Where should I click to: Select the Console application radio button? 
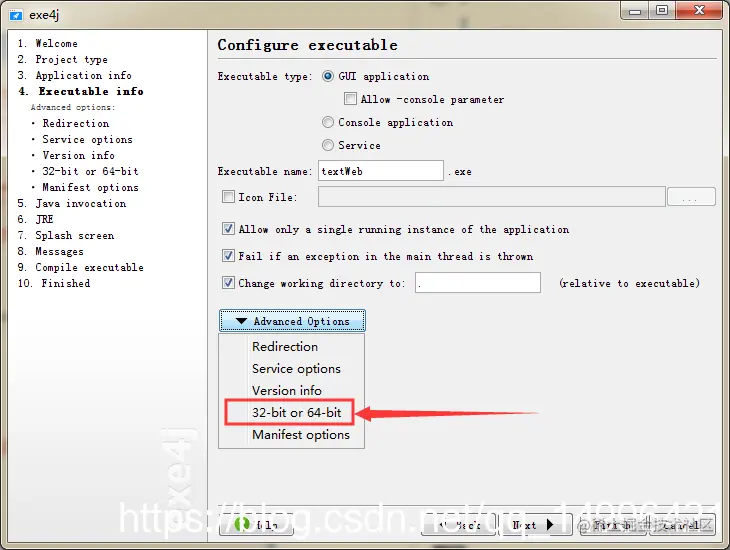(x=328, y=122)
